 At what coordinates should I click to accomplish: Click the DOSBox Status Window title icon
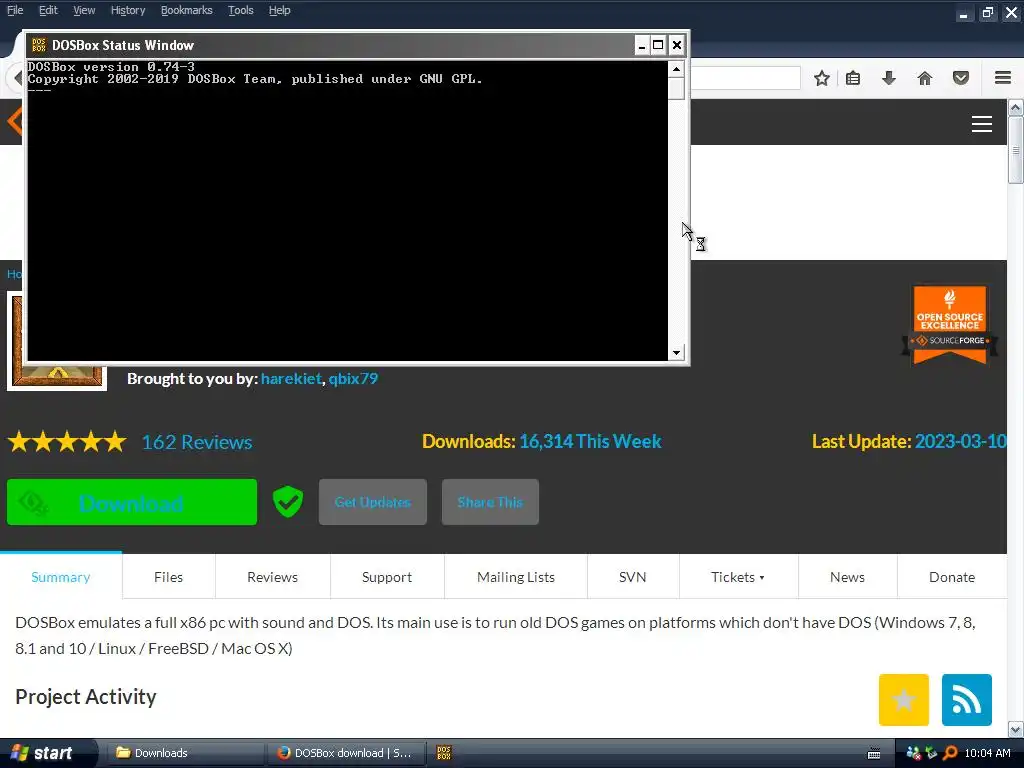[39, 45]
